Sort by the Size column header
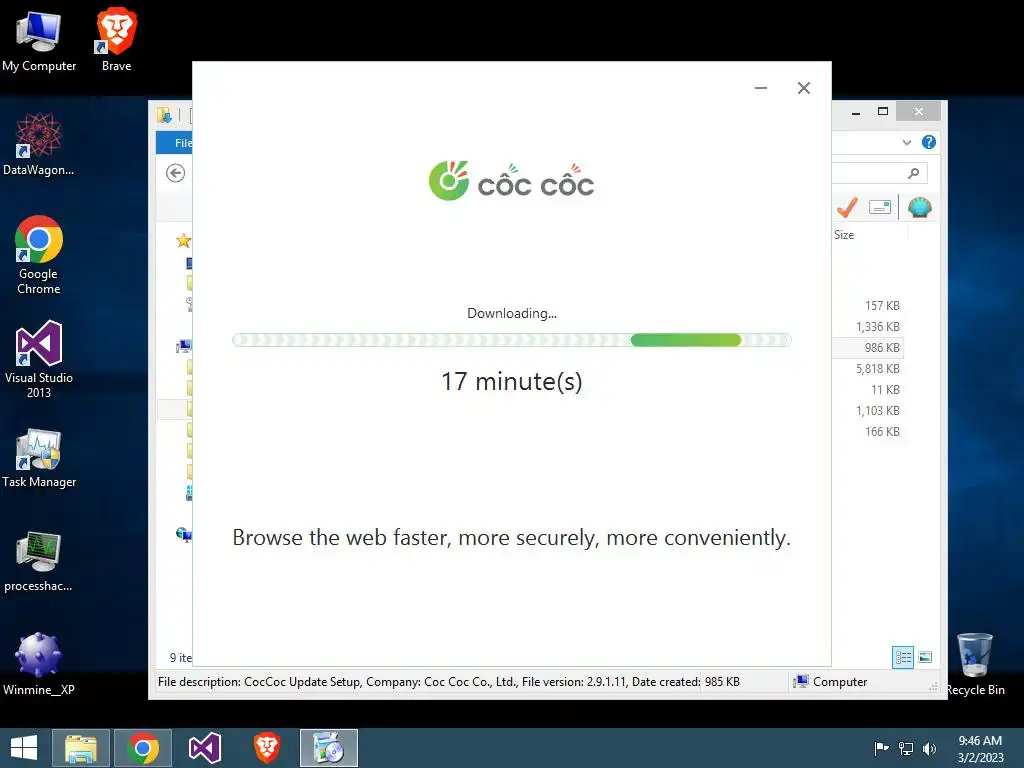The height and width of the screenshot is (768, 1024). click(844, 235)
